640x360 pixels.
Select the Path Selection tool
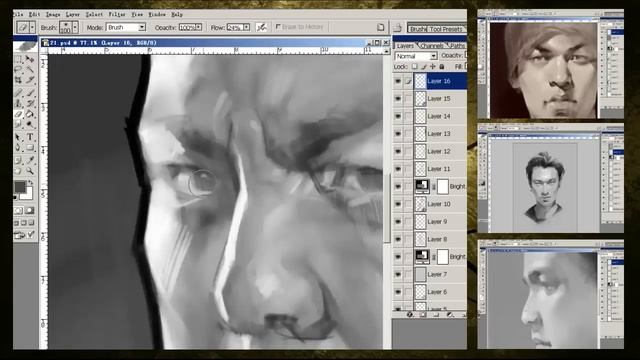18,137
